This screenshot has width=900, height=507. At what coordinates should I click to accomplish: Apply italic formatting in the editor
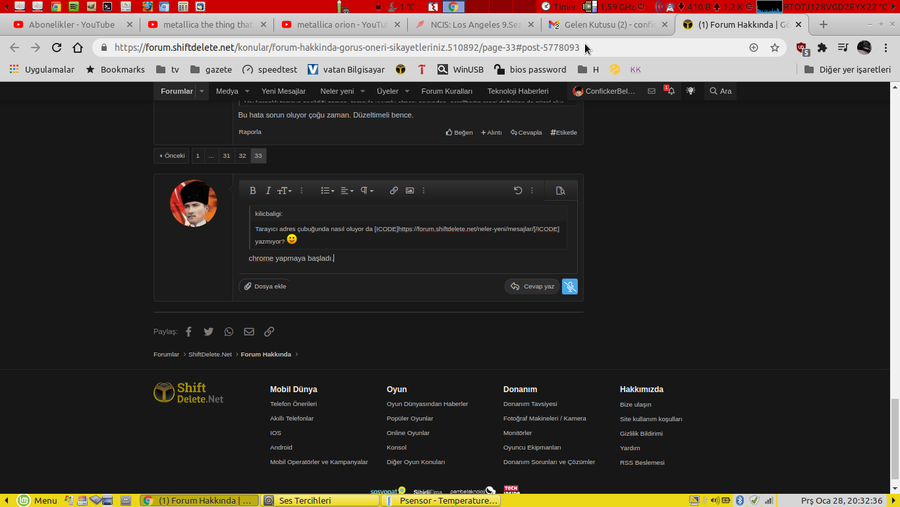(x=268, y=191)
